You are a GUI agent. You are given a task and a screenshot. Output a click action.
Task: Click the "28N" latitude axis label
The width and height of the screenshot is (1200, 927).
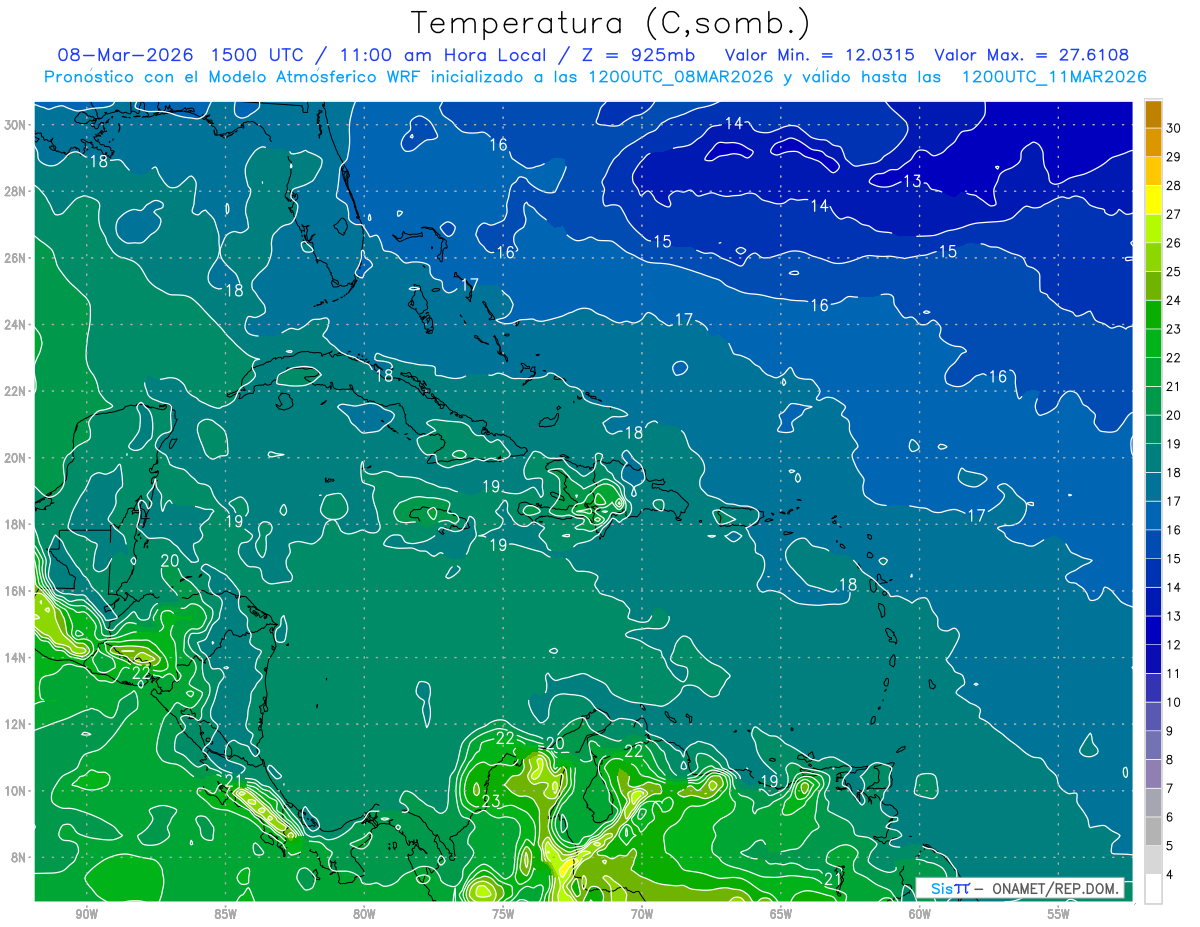pos(15,191)
